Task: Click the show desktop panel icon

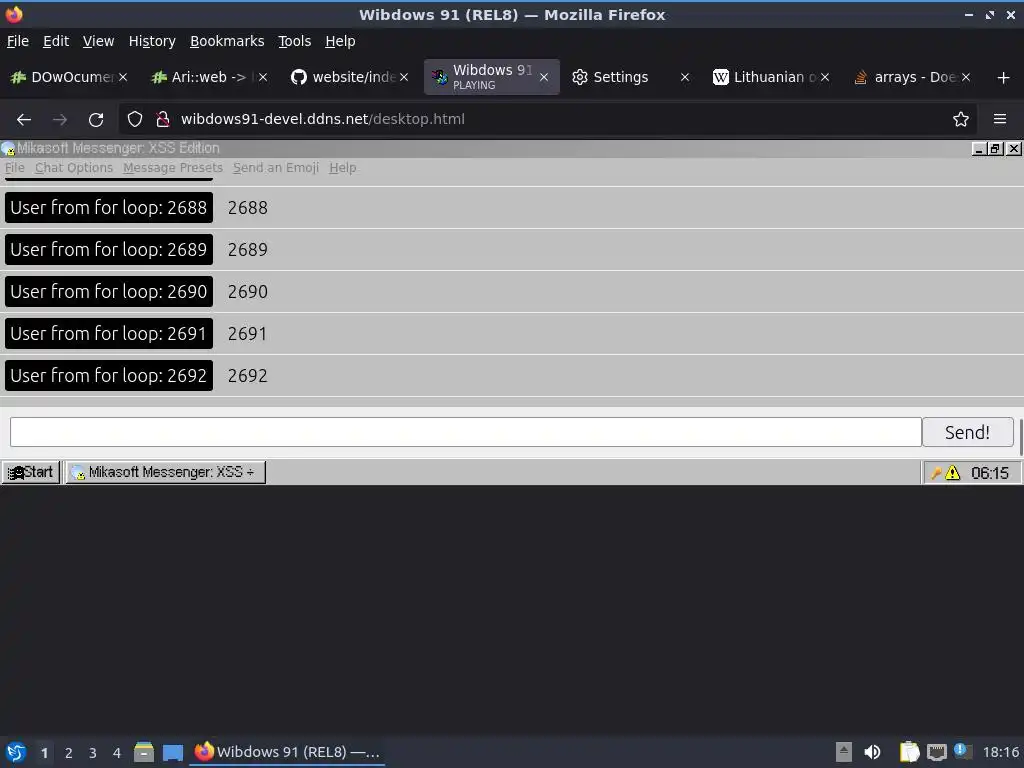Action: coord(173,753)
